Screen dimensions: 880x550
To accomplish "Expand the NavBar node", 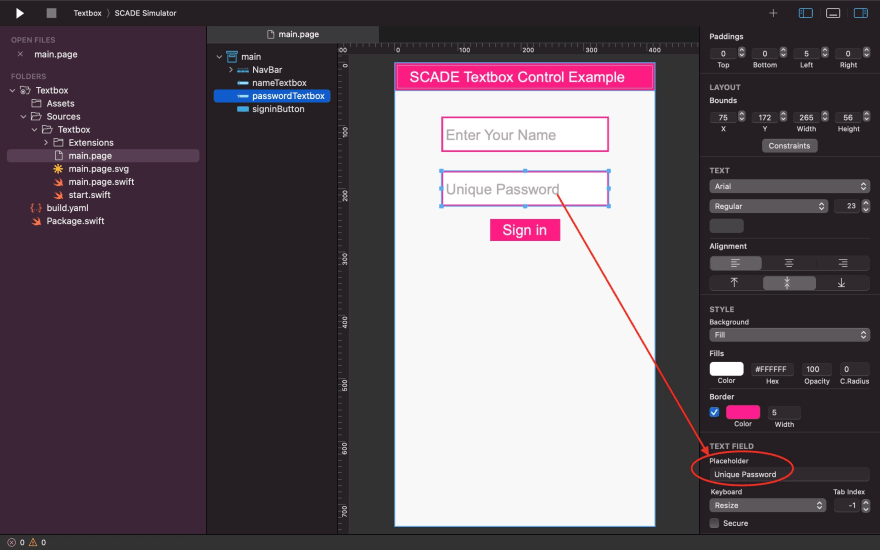I will 231,70.
